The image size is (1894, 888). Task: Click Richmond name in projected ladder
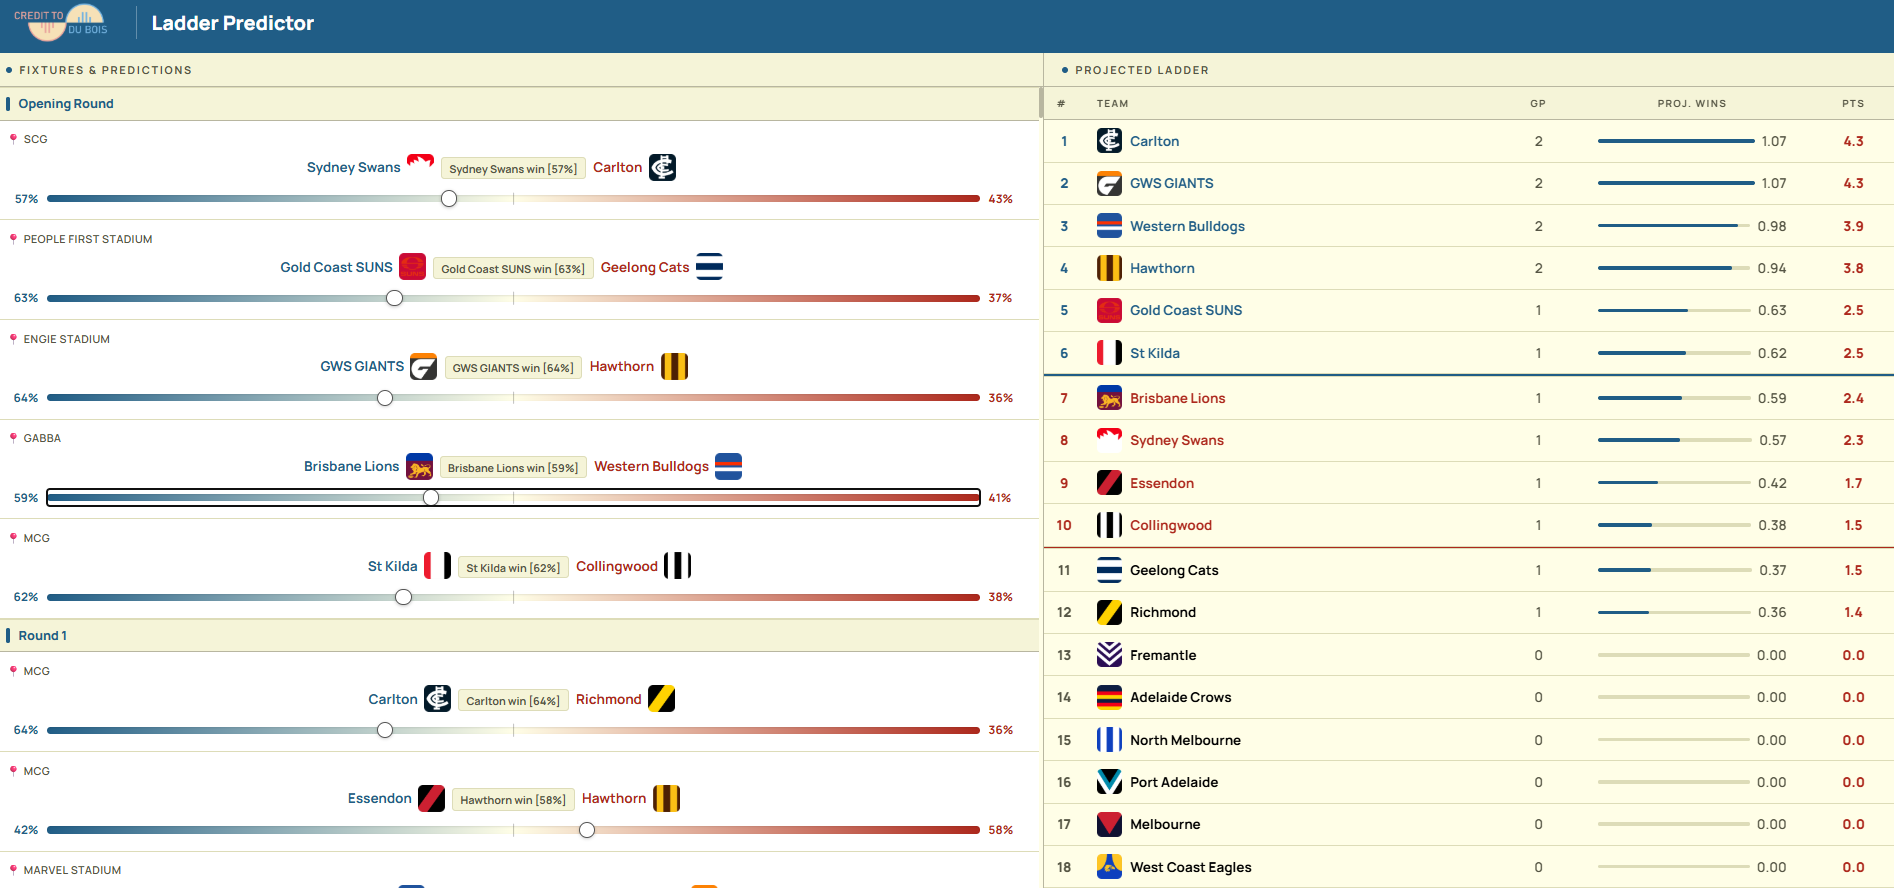(1163, 612)
